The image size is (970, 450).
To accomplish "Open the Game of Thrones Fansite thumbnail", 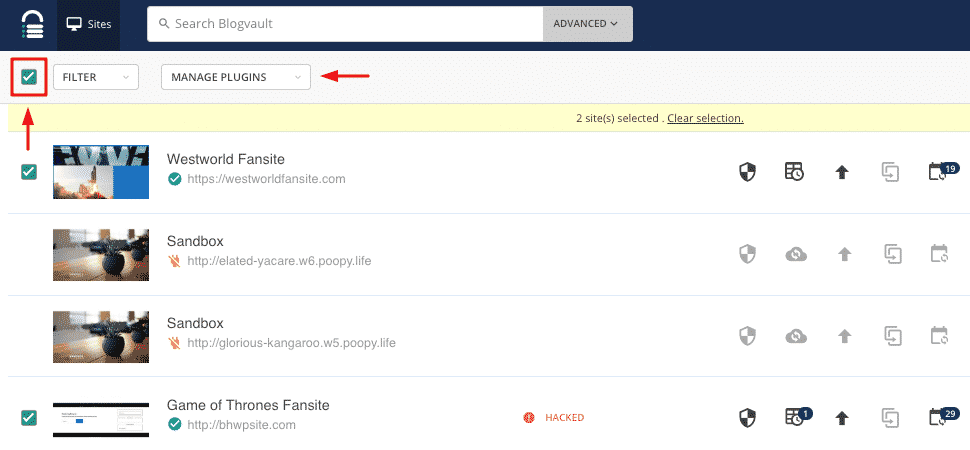I will [x=101, y=420].
